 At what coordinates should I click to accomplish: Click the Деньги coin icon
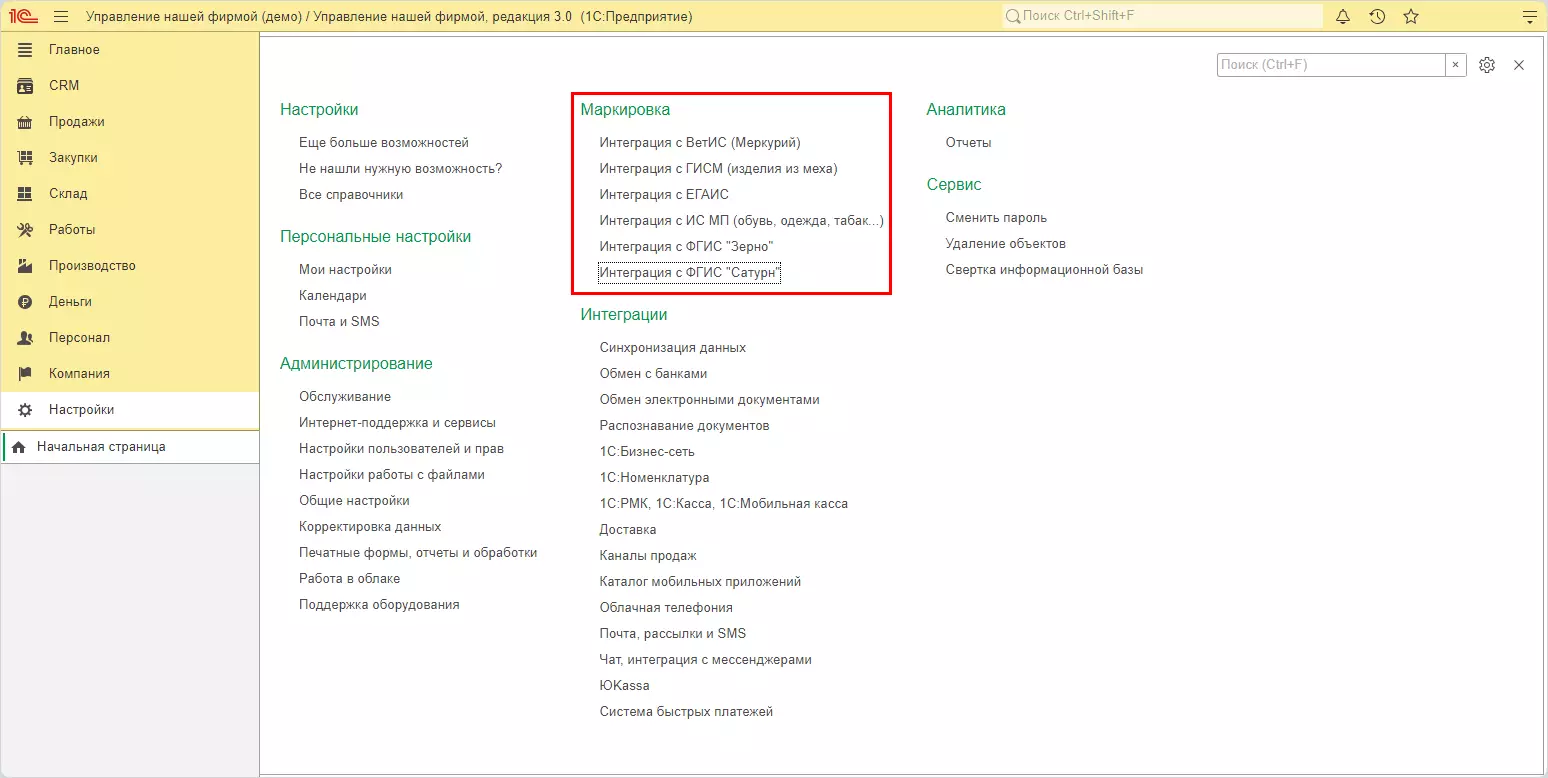click(x=26, y=302)
